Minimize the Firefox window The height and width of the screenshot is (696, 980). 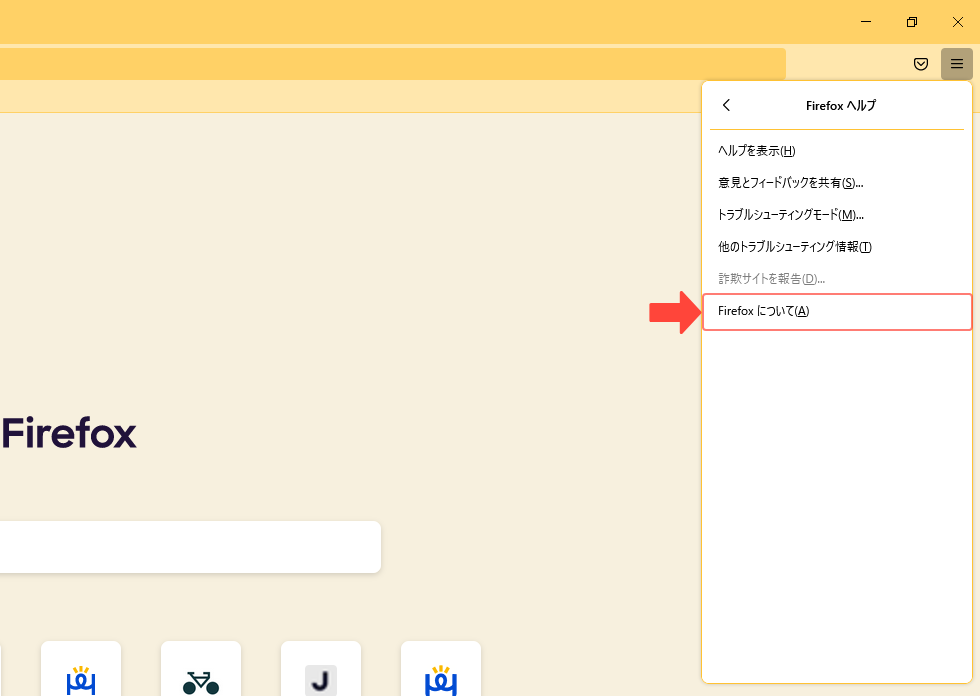pyautogui.click(x=866, y=22)
